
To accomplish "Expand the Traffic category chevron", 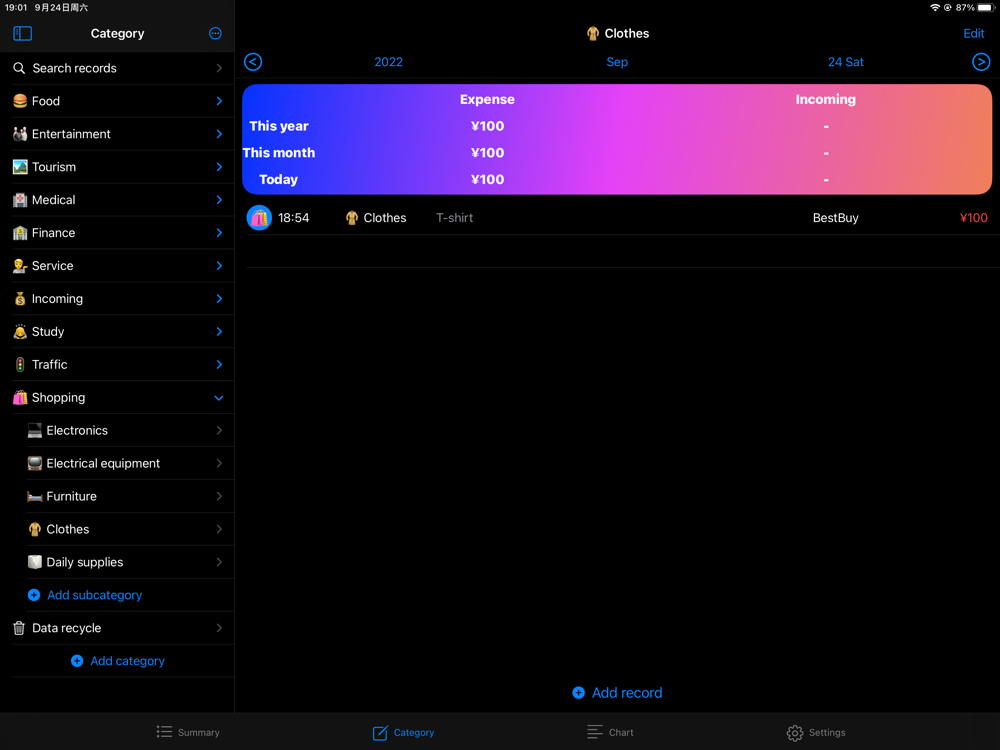I will coord(219,365).
